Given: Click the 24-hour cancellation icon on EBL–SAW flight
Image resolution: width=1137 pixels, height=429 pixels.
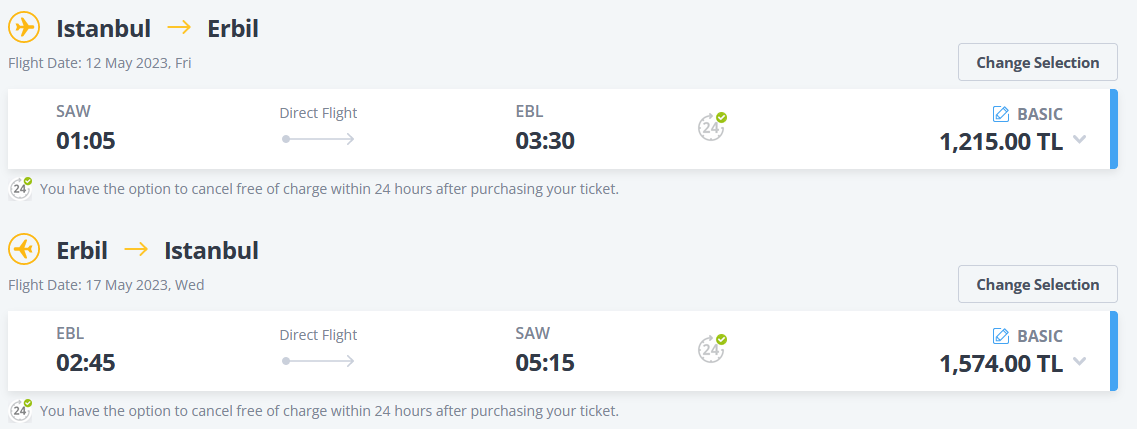Looking at the screenshot, I should (x=712, y=348).
